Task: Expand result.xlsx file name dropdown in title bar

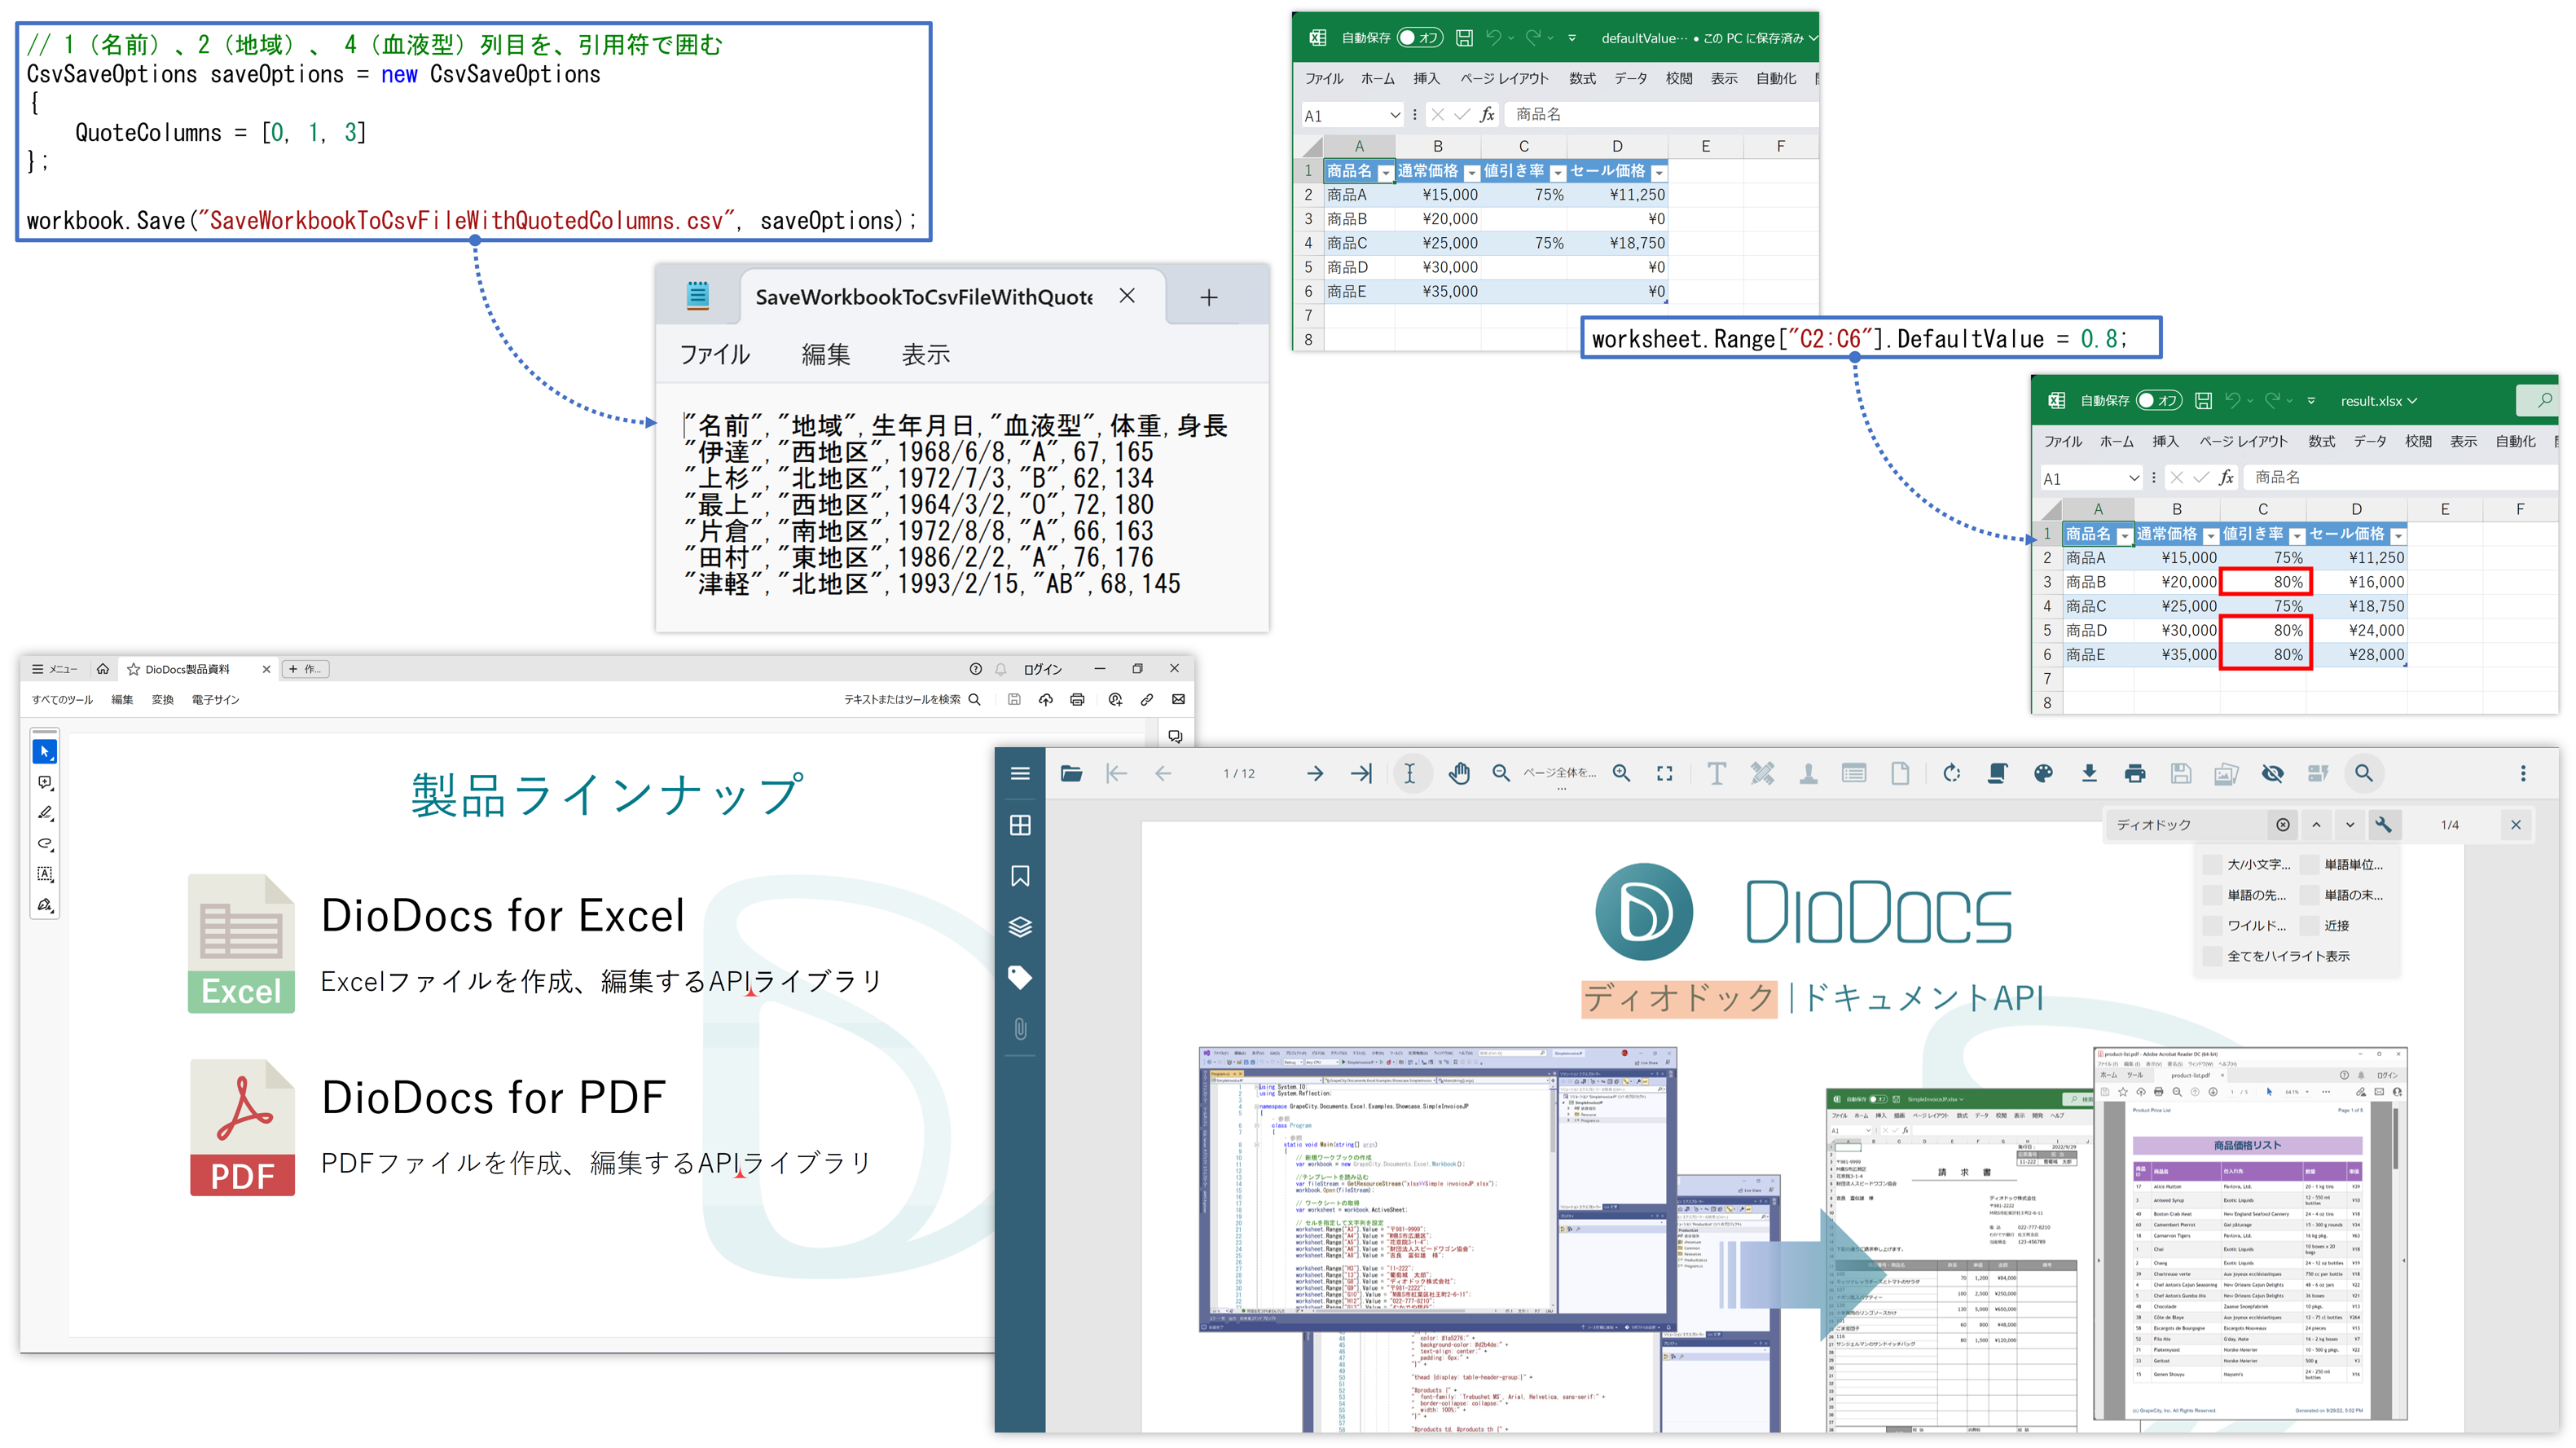Action: (x=2411, y=401)
